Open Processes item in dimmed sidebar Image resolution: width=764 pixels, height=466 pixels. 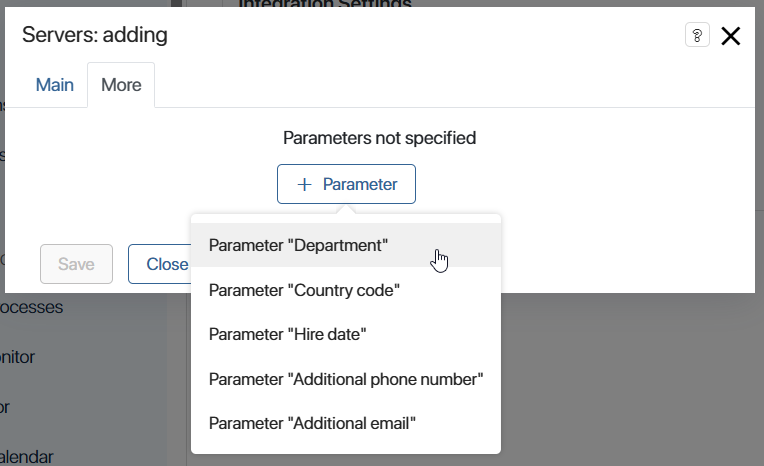pyautogui.click(x=31, y=308)
